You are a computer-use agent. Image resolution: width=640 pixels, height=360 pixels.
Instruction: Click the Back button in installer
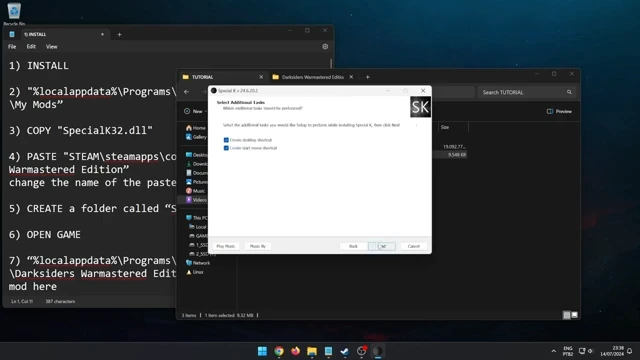pos(353,246)
